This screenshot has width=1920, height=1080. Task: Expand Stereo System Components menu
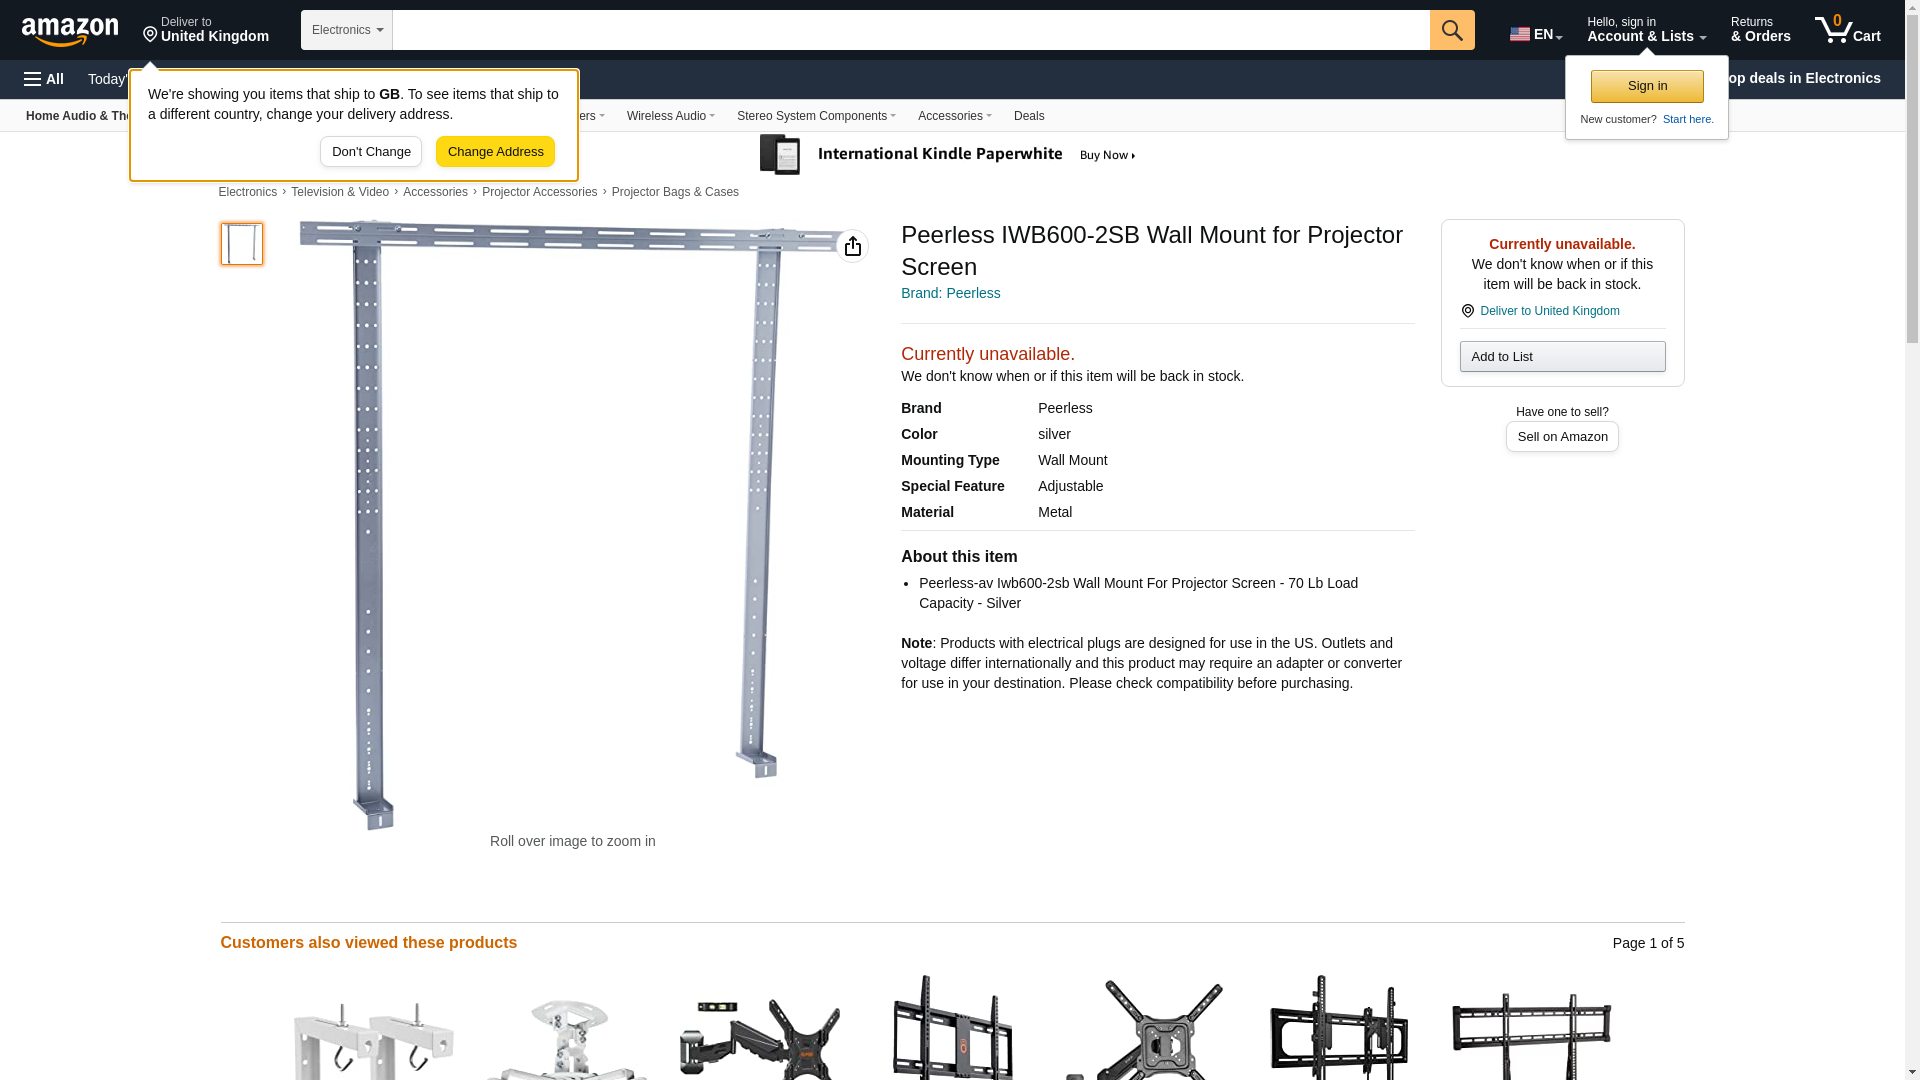816,116
